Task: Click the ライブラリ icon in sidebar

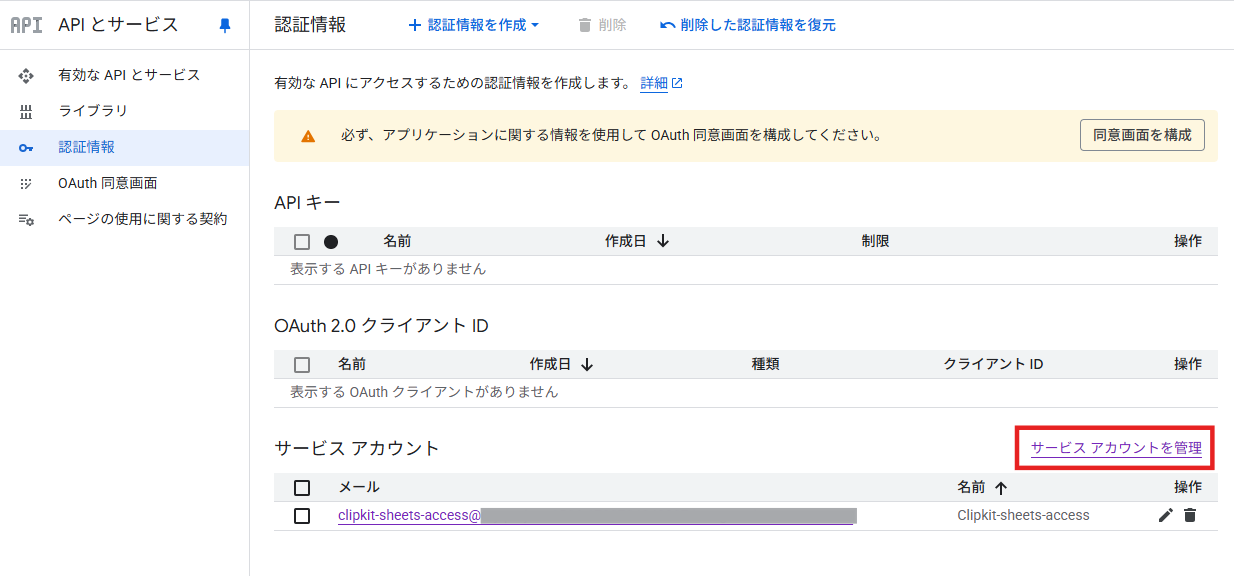Action: (27, 111)
